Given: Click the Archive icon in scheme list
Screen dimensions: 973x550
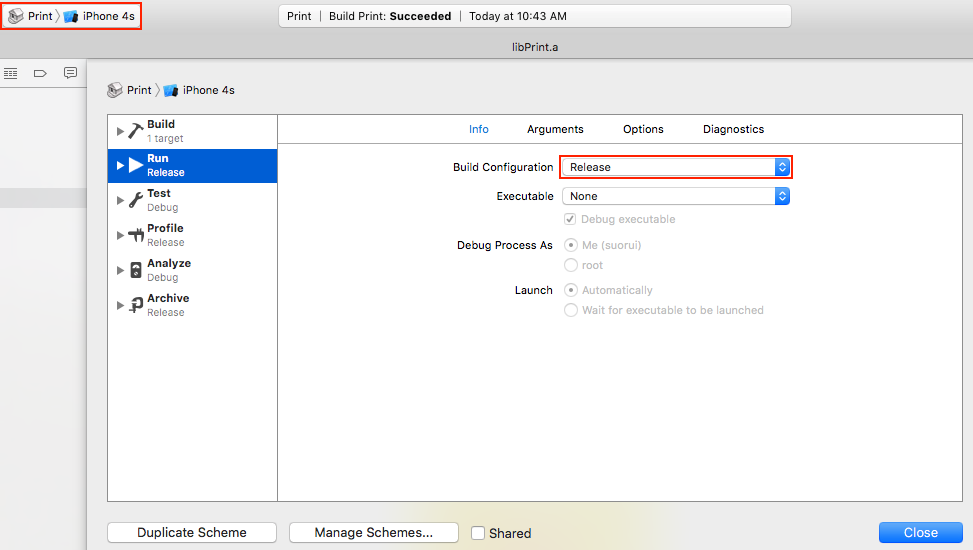Looking at the screenshot, I should coord(136,305).
